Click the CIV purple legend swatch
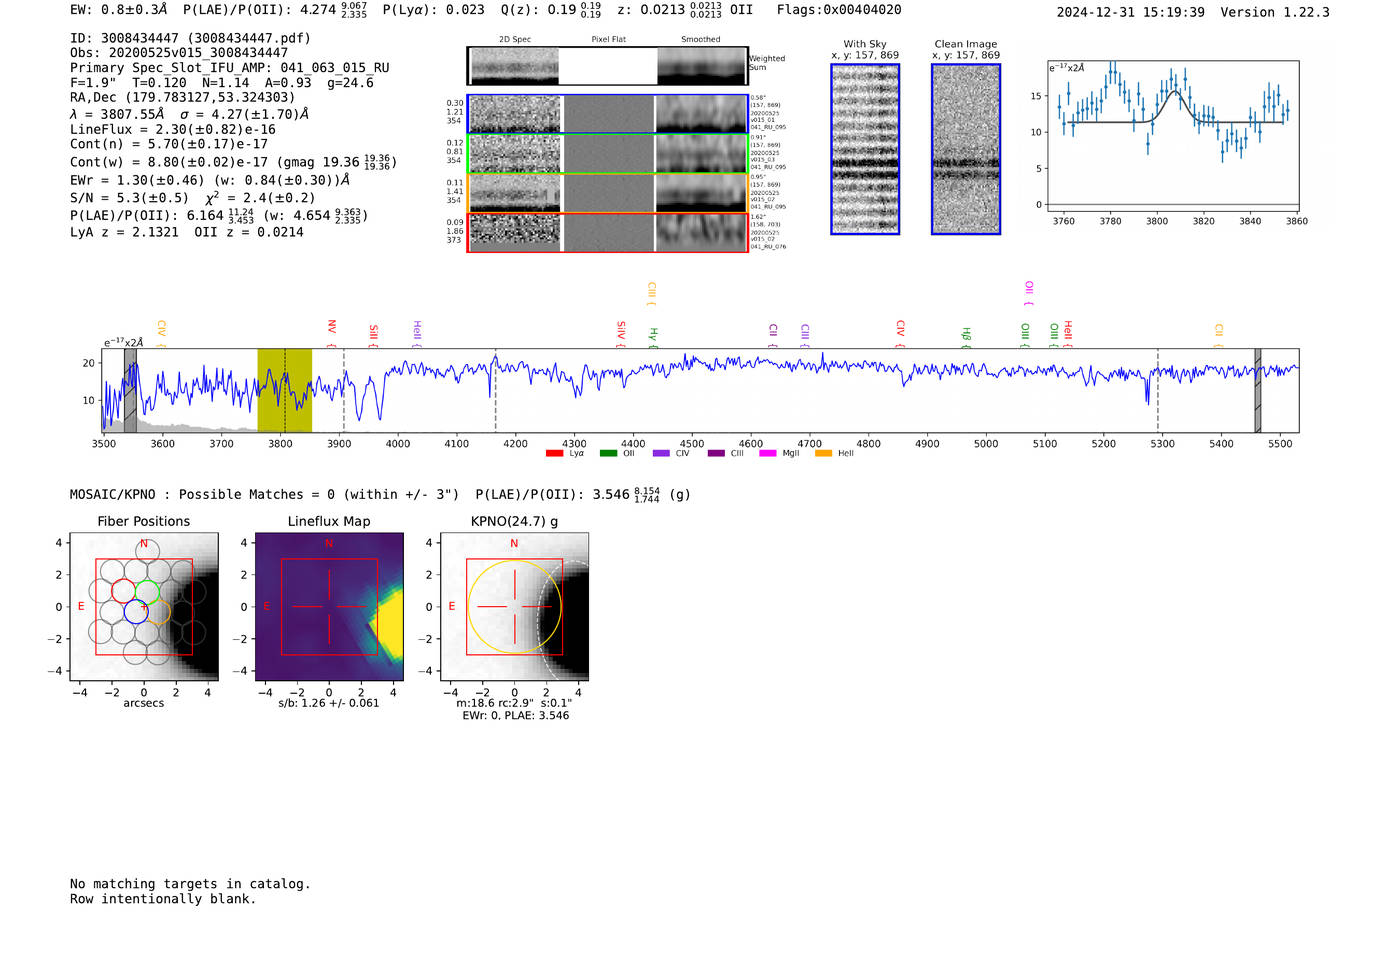1400x953 pixels. (x=661, y=454)
